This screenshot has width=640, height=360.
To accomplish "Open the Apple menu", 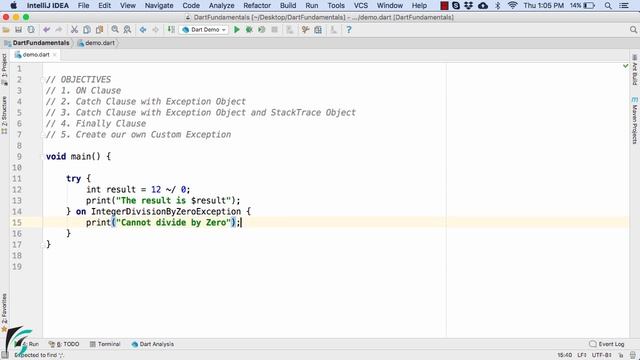I will (13, 5).
